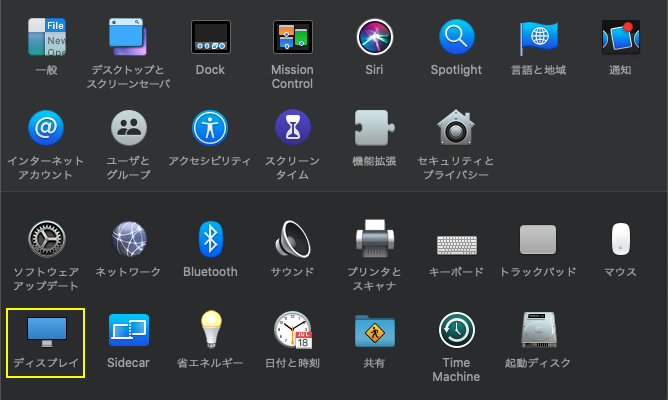Open ディスプレイ (Displays) preferences
Viewport: 668px width, 400px height.
46,331
